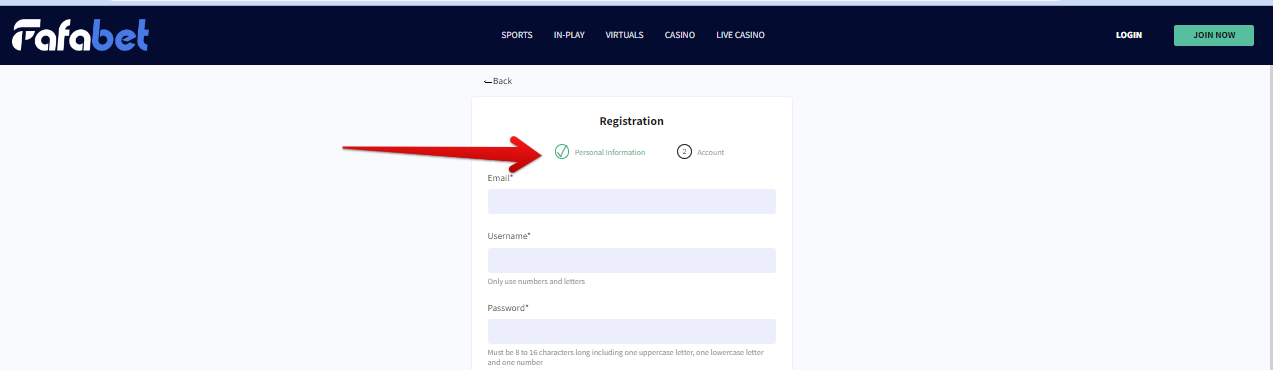Image resolution: width=1273 pixels, height=370 pixels.
Task: Click the Registration heading
Action: [x=632, y=121]
